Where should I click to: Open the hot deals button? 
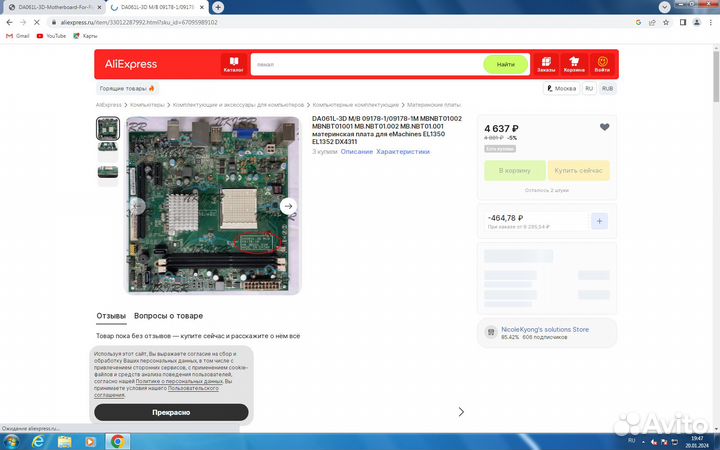point(127,88)
